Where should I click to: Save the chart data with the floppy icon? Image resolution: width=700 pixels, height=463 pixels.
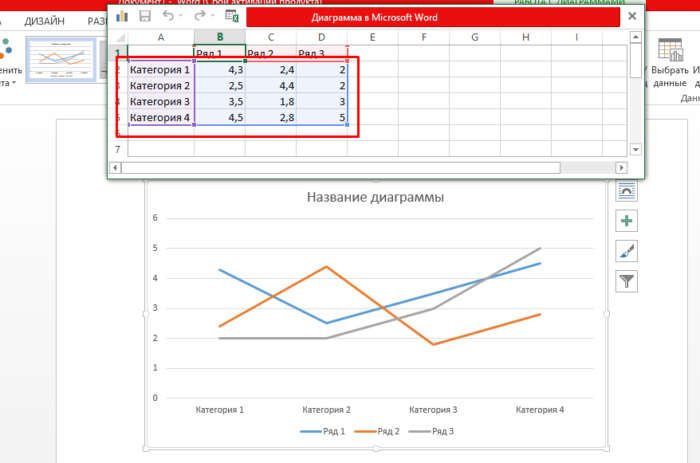tap(145, 17)
